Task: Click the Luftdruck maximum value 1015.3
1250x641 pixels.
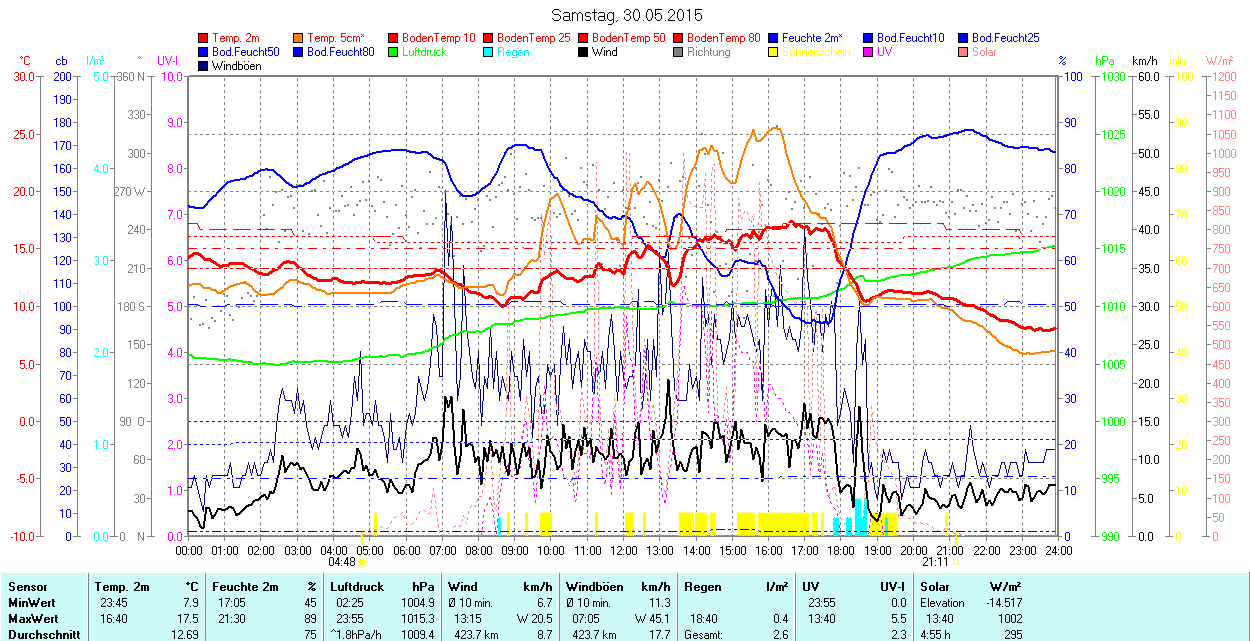Action: tap(420, 619)
